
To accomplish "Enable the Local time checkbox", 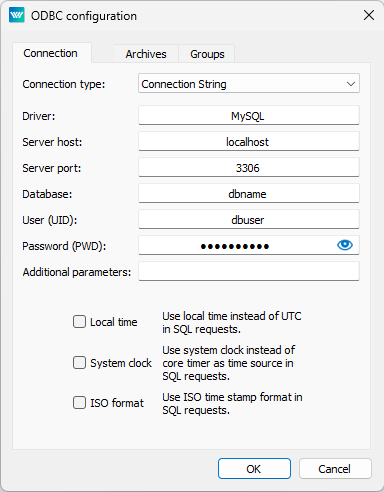I will pyautogui.click(x=79, y=322).
